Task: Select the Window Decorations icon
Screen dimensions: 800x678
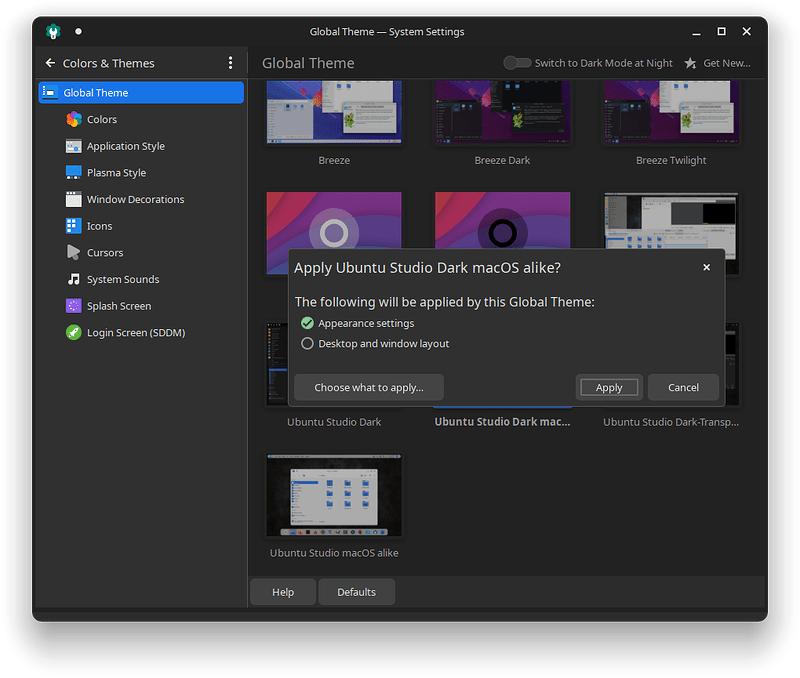Action: tap(73, 199)
